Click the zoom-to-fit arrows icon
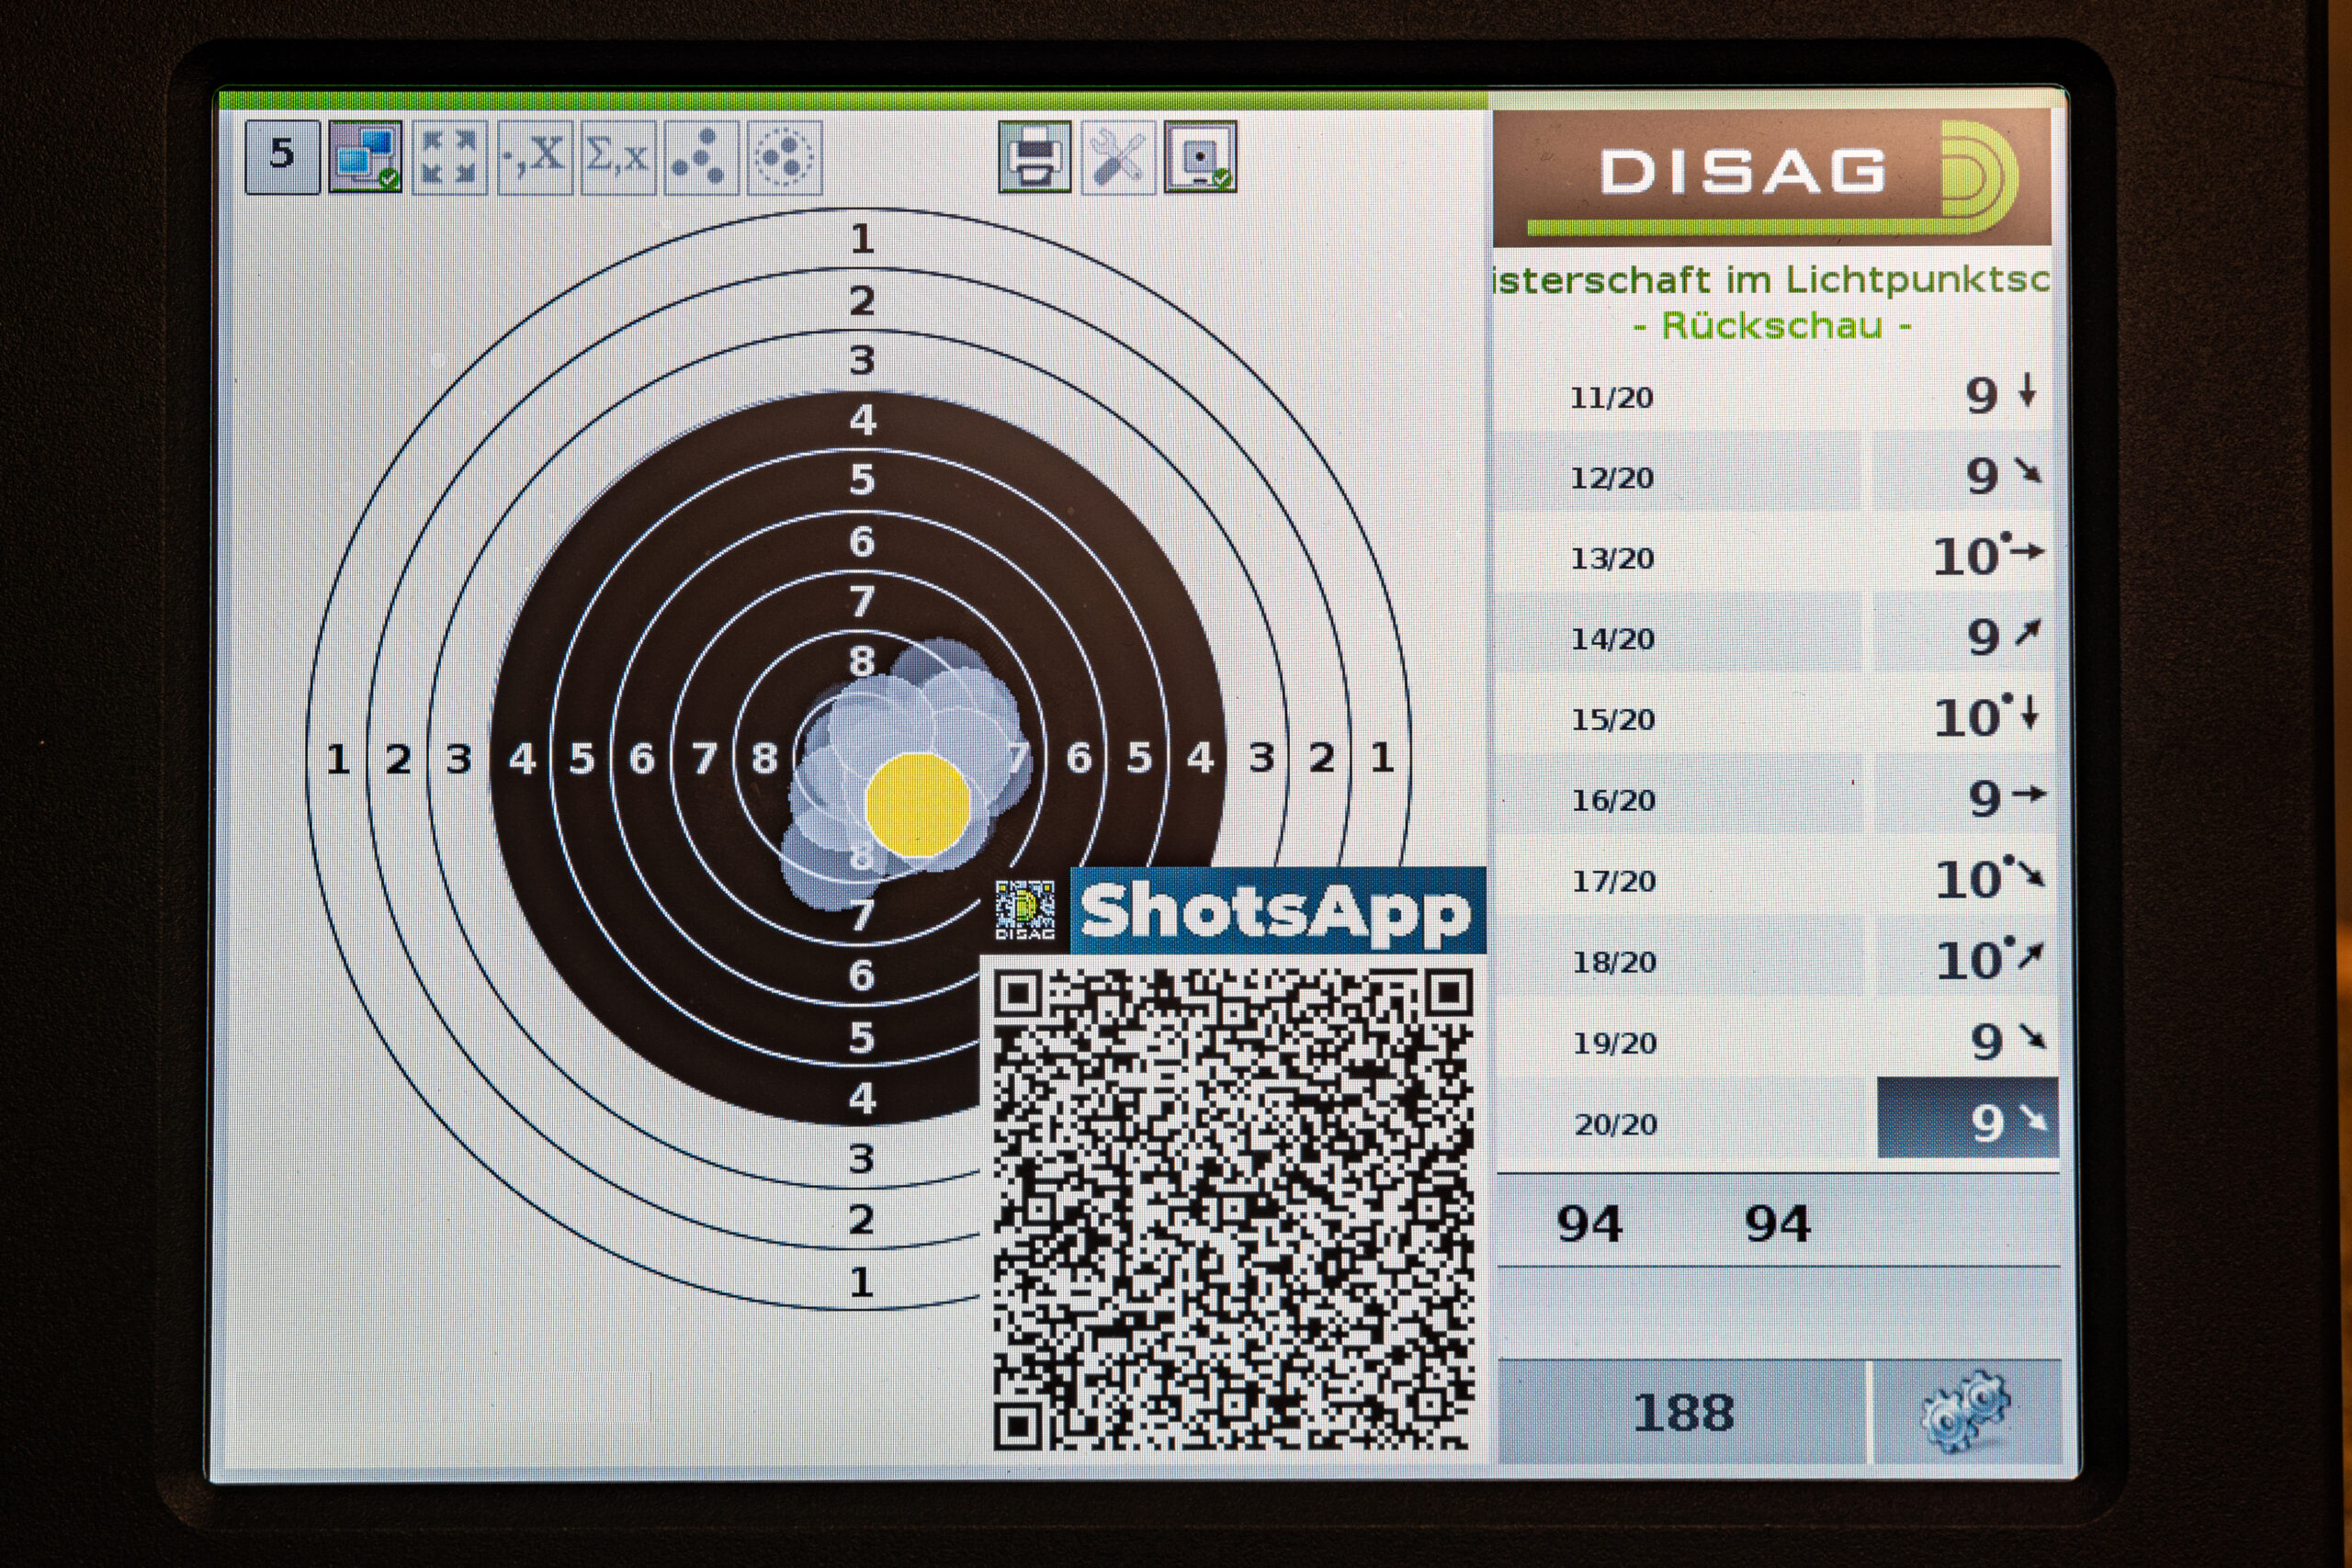 449,157
